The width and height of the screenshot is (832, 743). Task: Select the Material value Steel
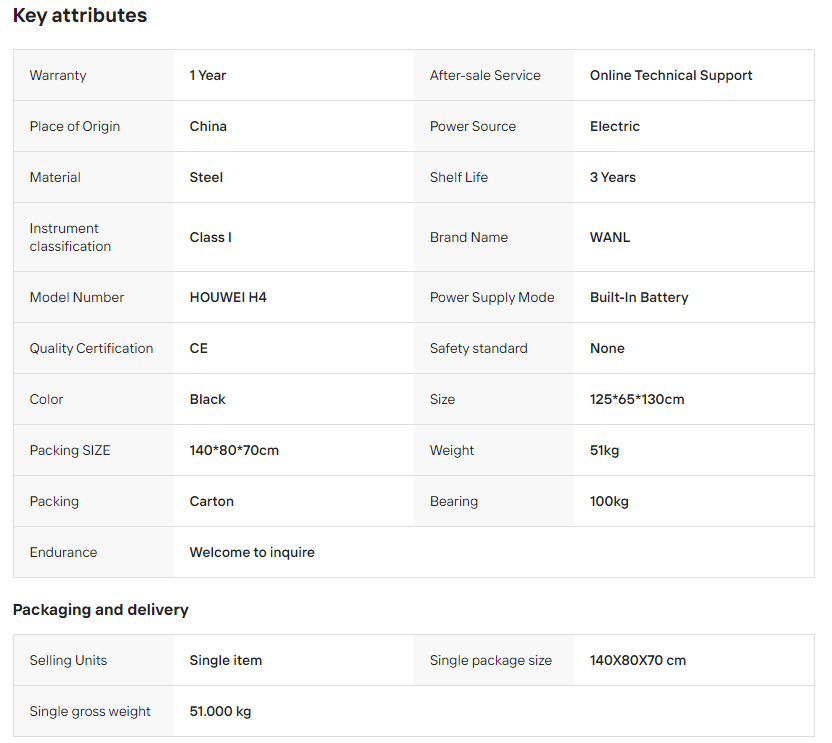coord(206,177)
